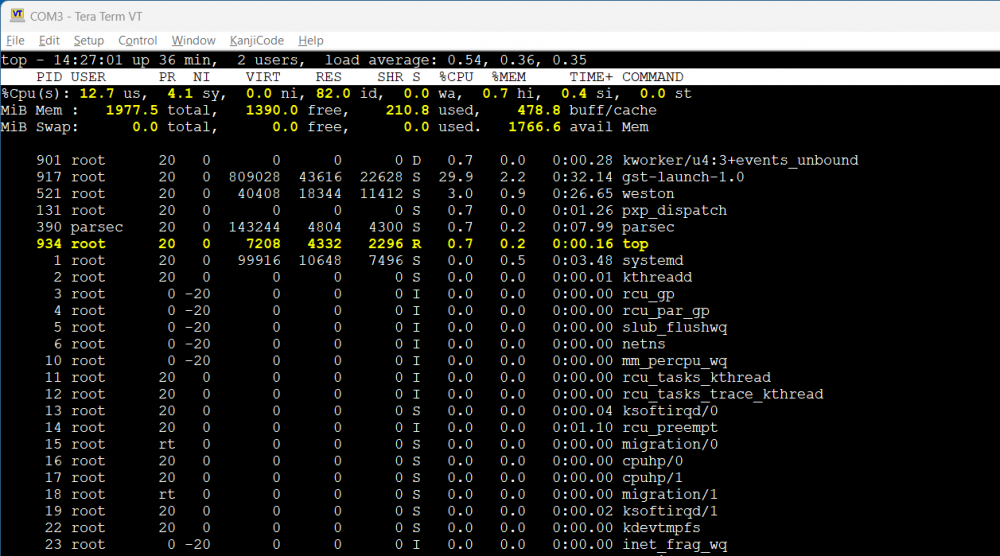Click the COMMAND column header

coord(652,77)
